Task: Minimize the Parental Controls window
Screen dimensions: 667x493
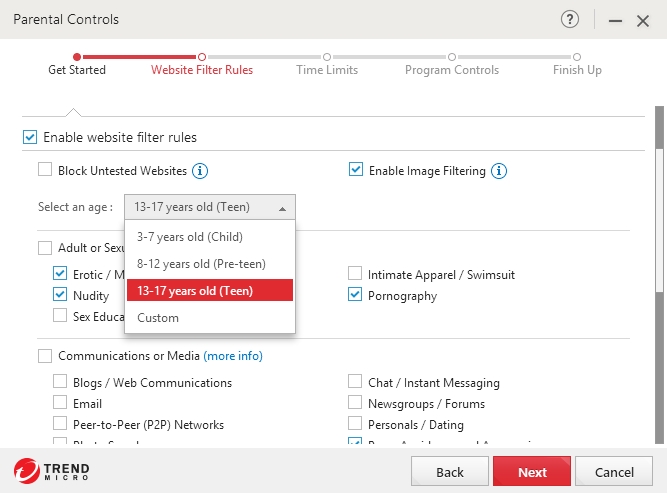Action: (615, 20)
